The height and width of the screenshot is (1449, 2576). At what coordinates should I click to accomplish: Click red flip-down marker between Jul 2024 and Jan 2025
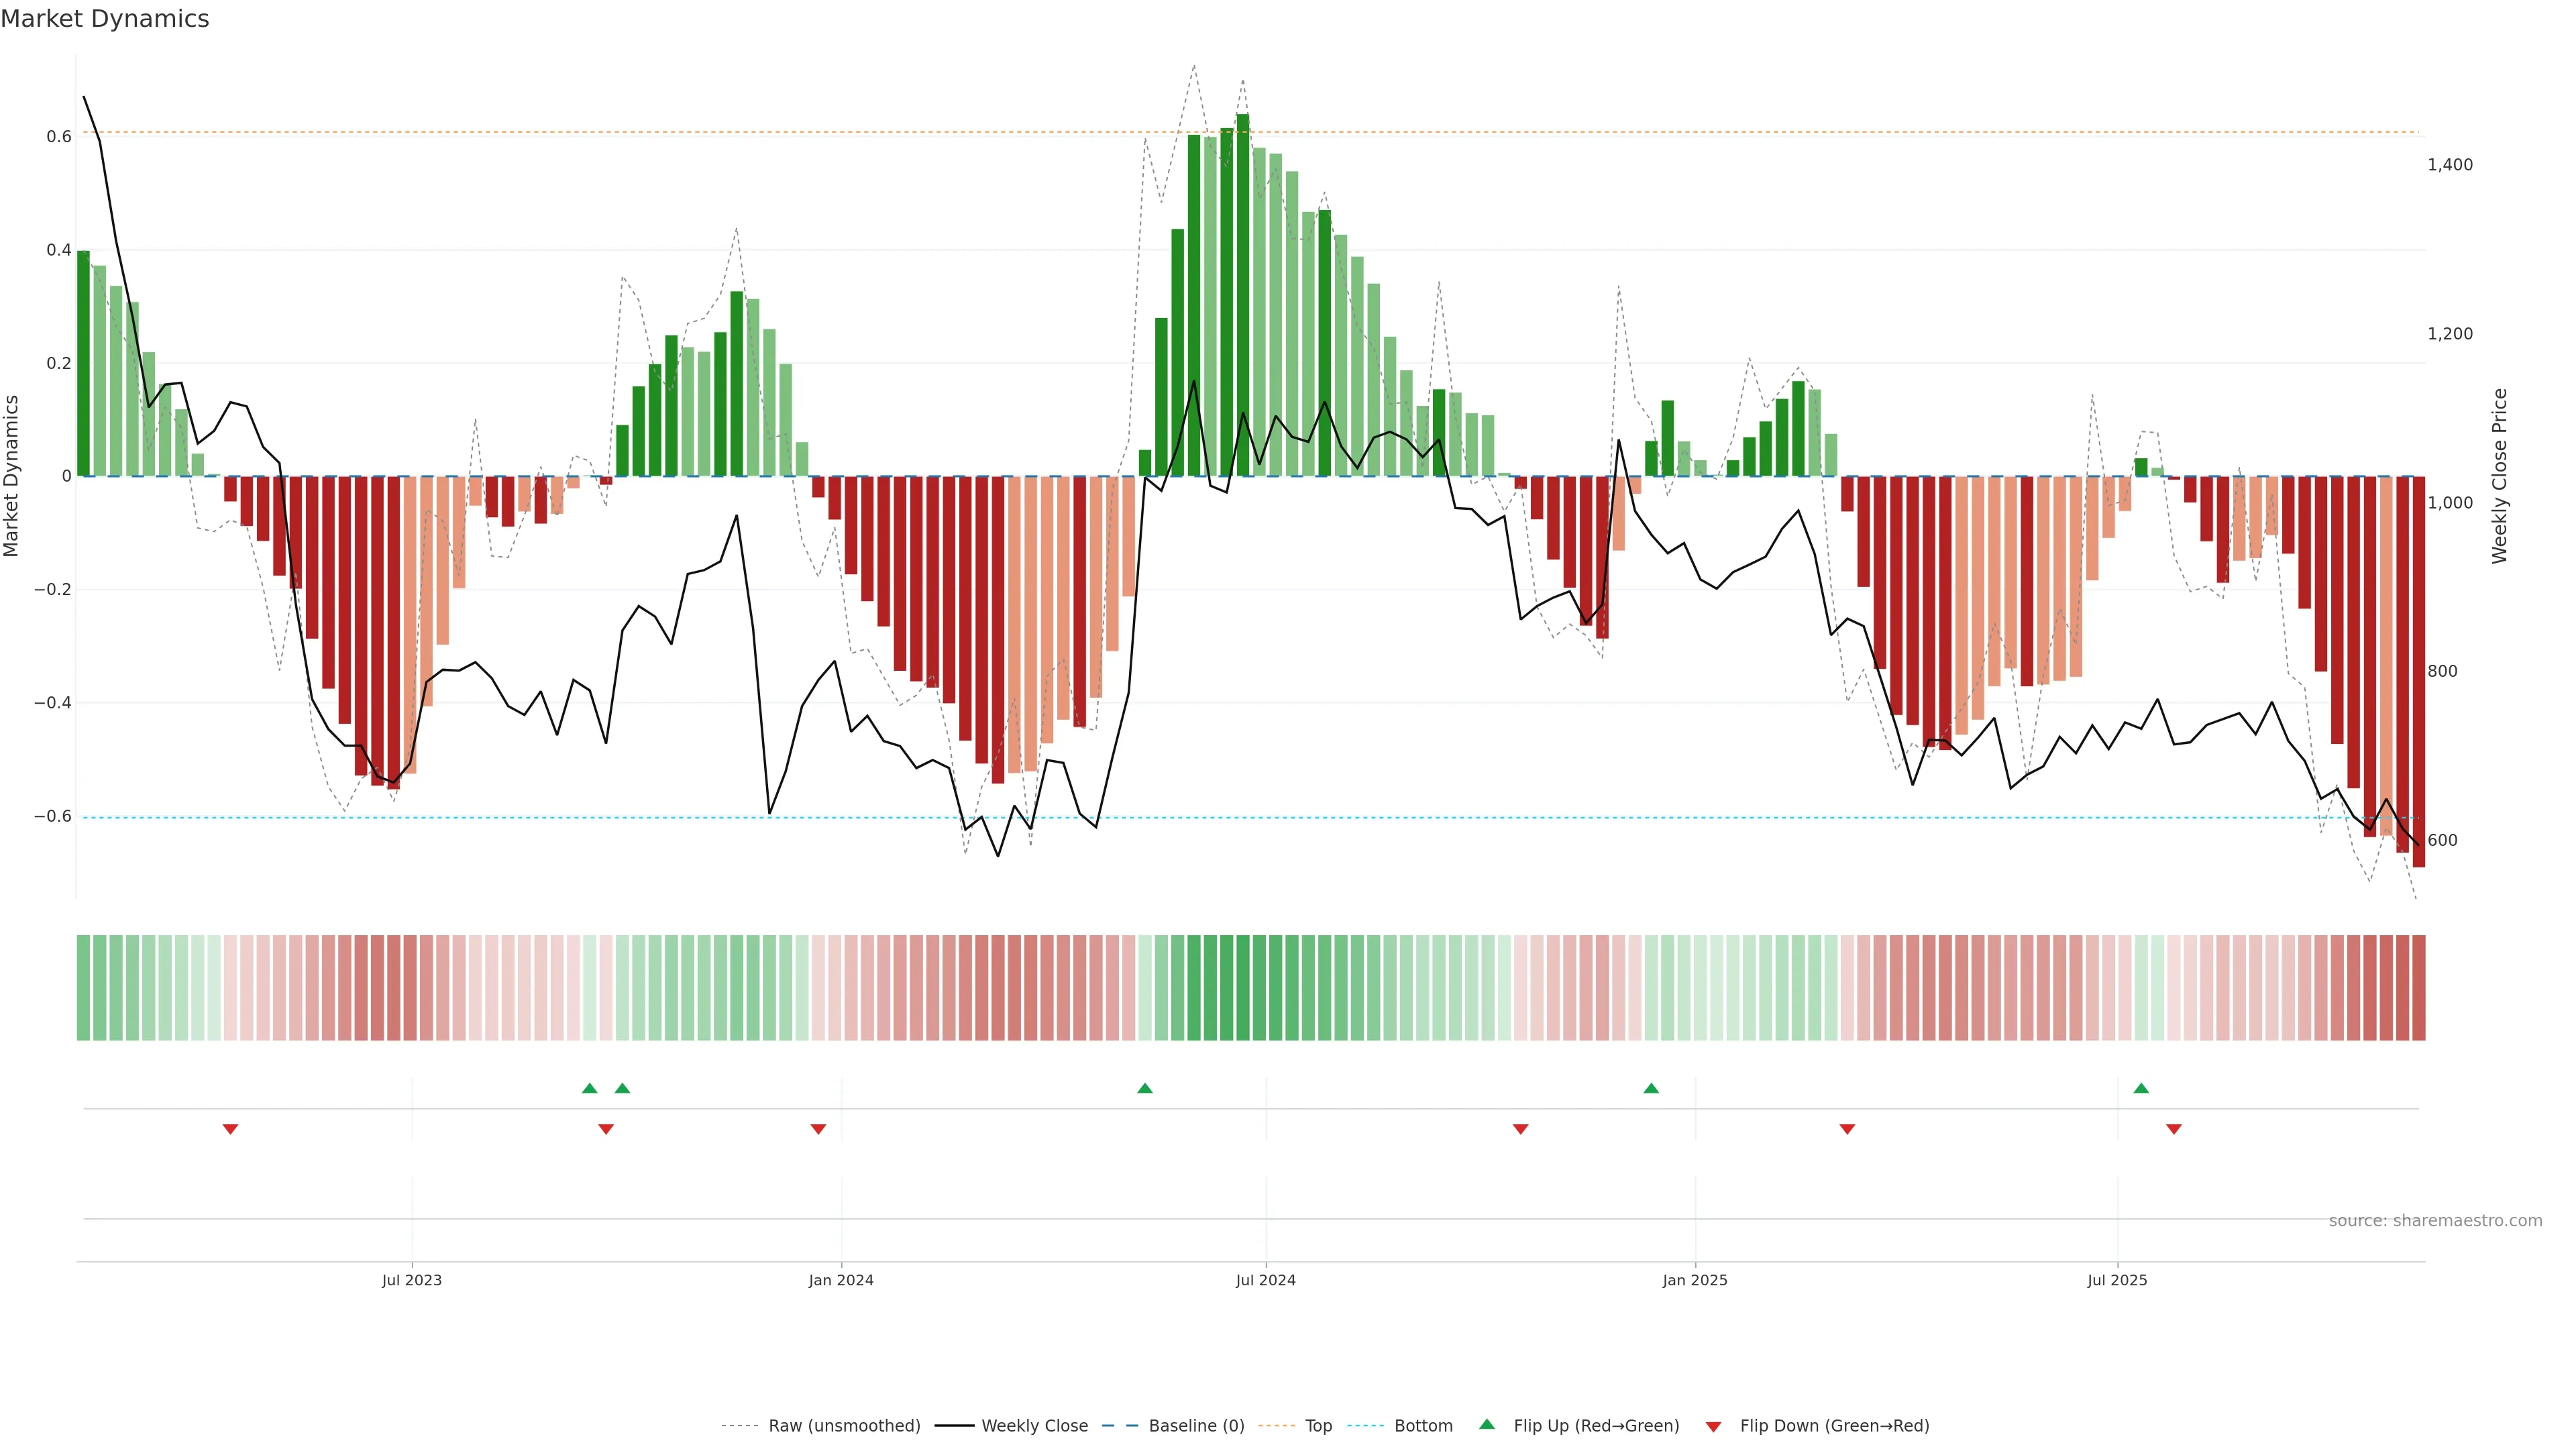[1520, 1129]
